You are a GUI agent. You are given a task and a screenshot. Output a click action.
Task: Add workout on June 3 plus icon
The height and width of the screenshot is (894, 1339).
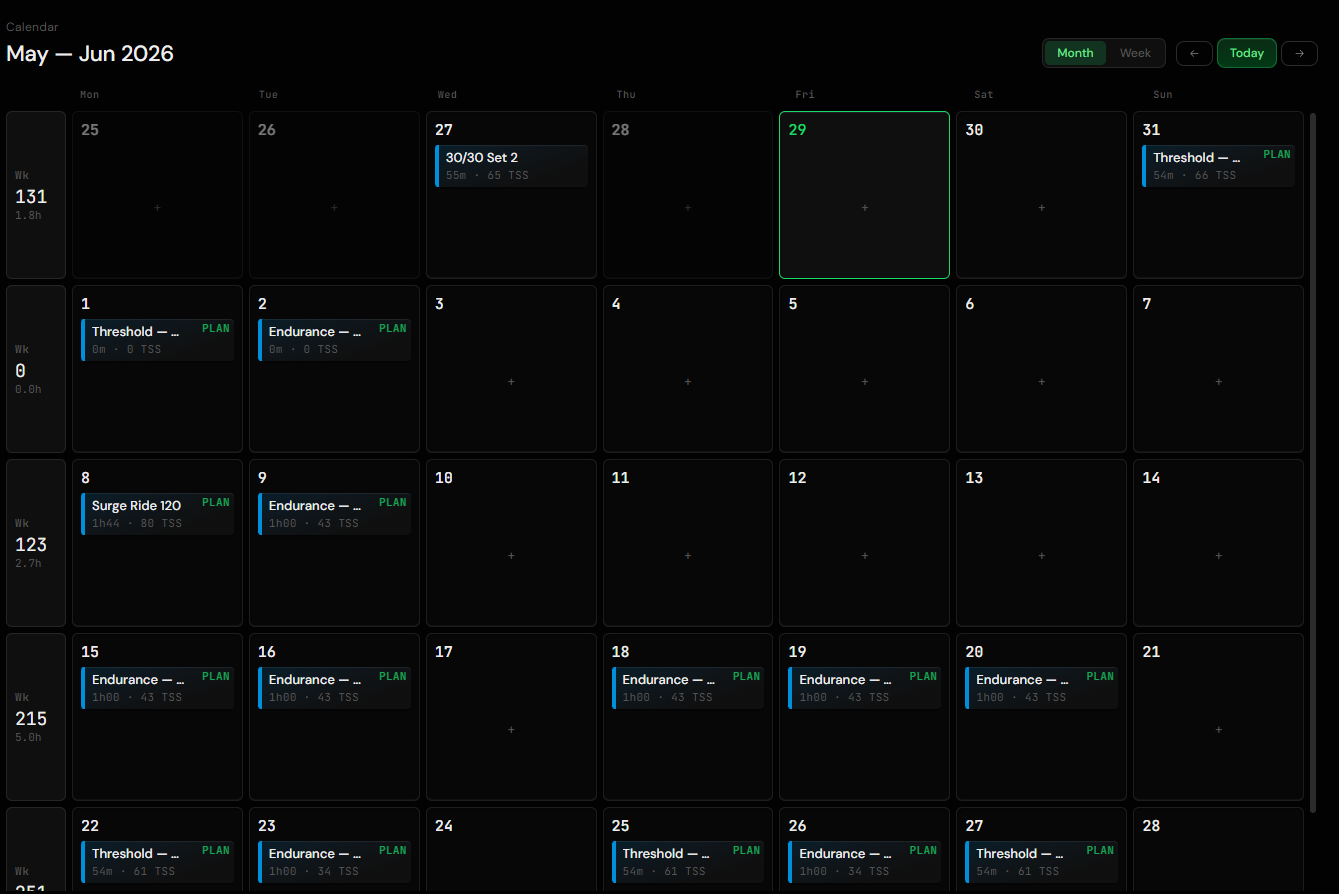[x=511, y=382]
